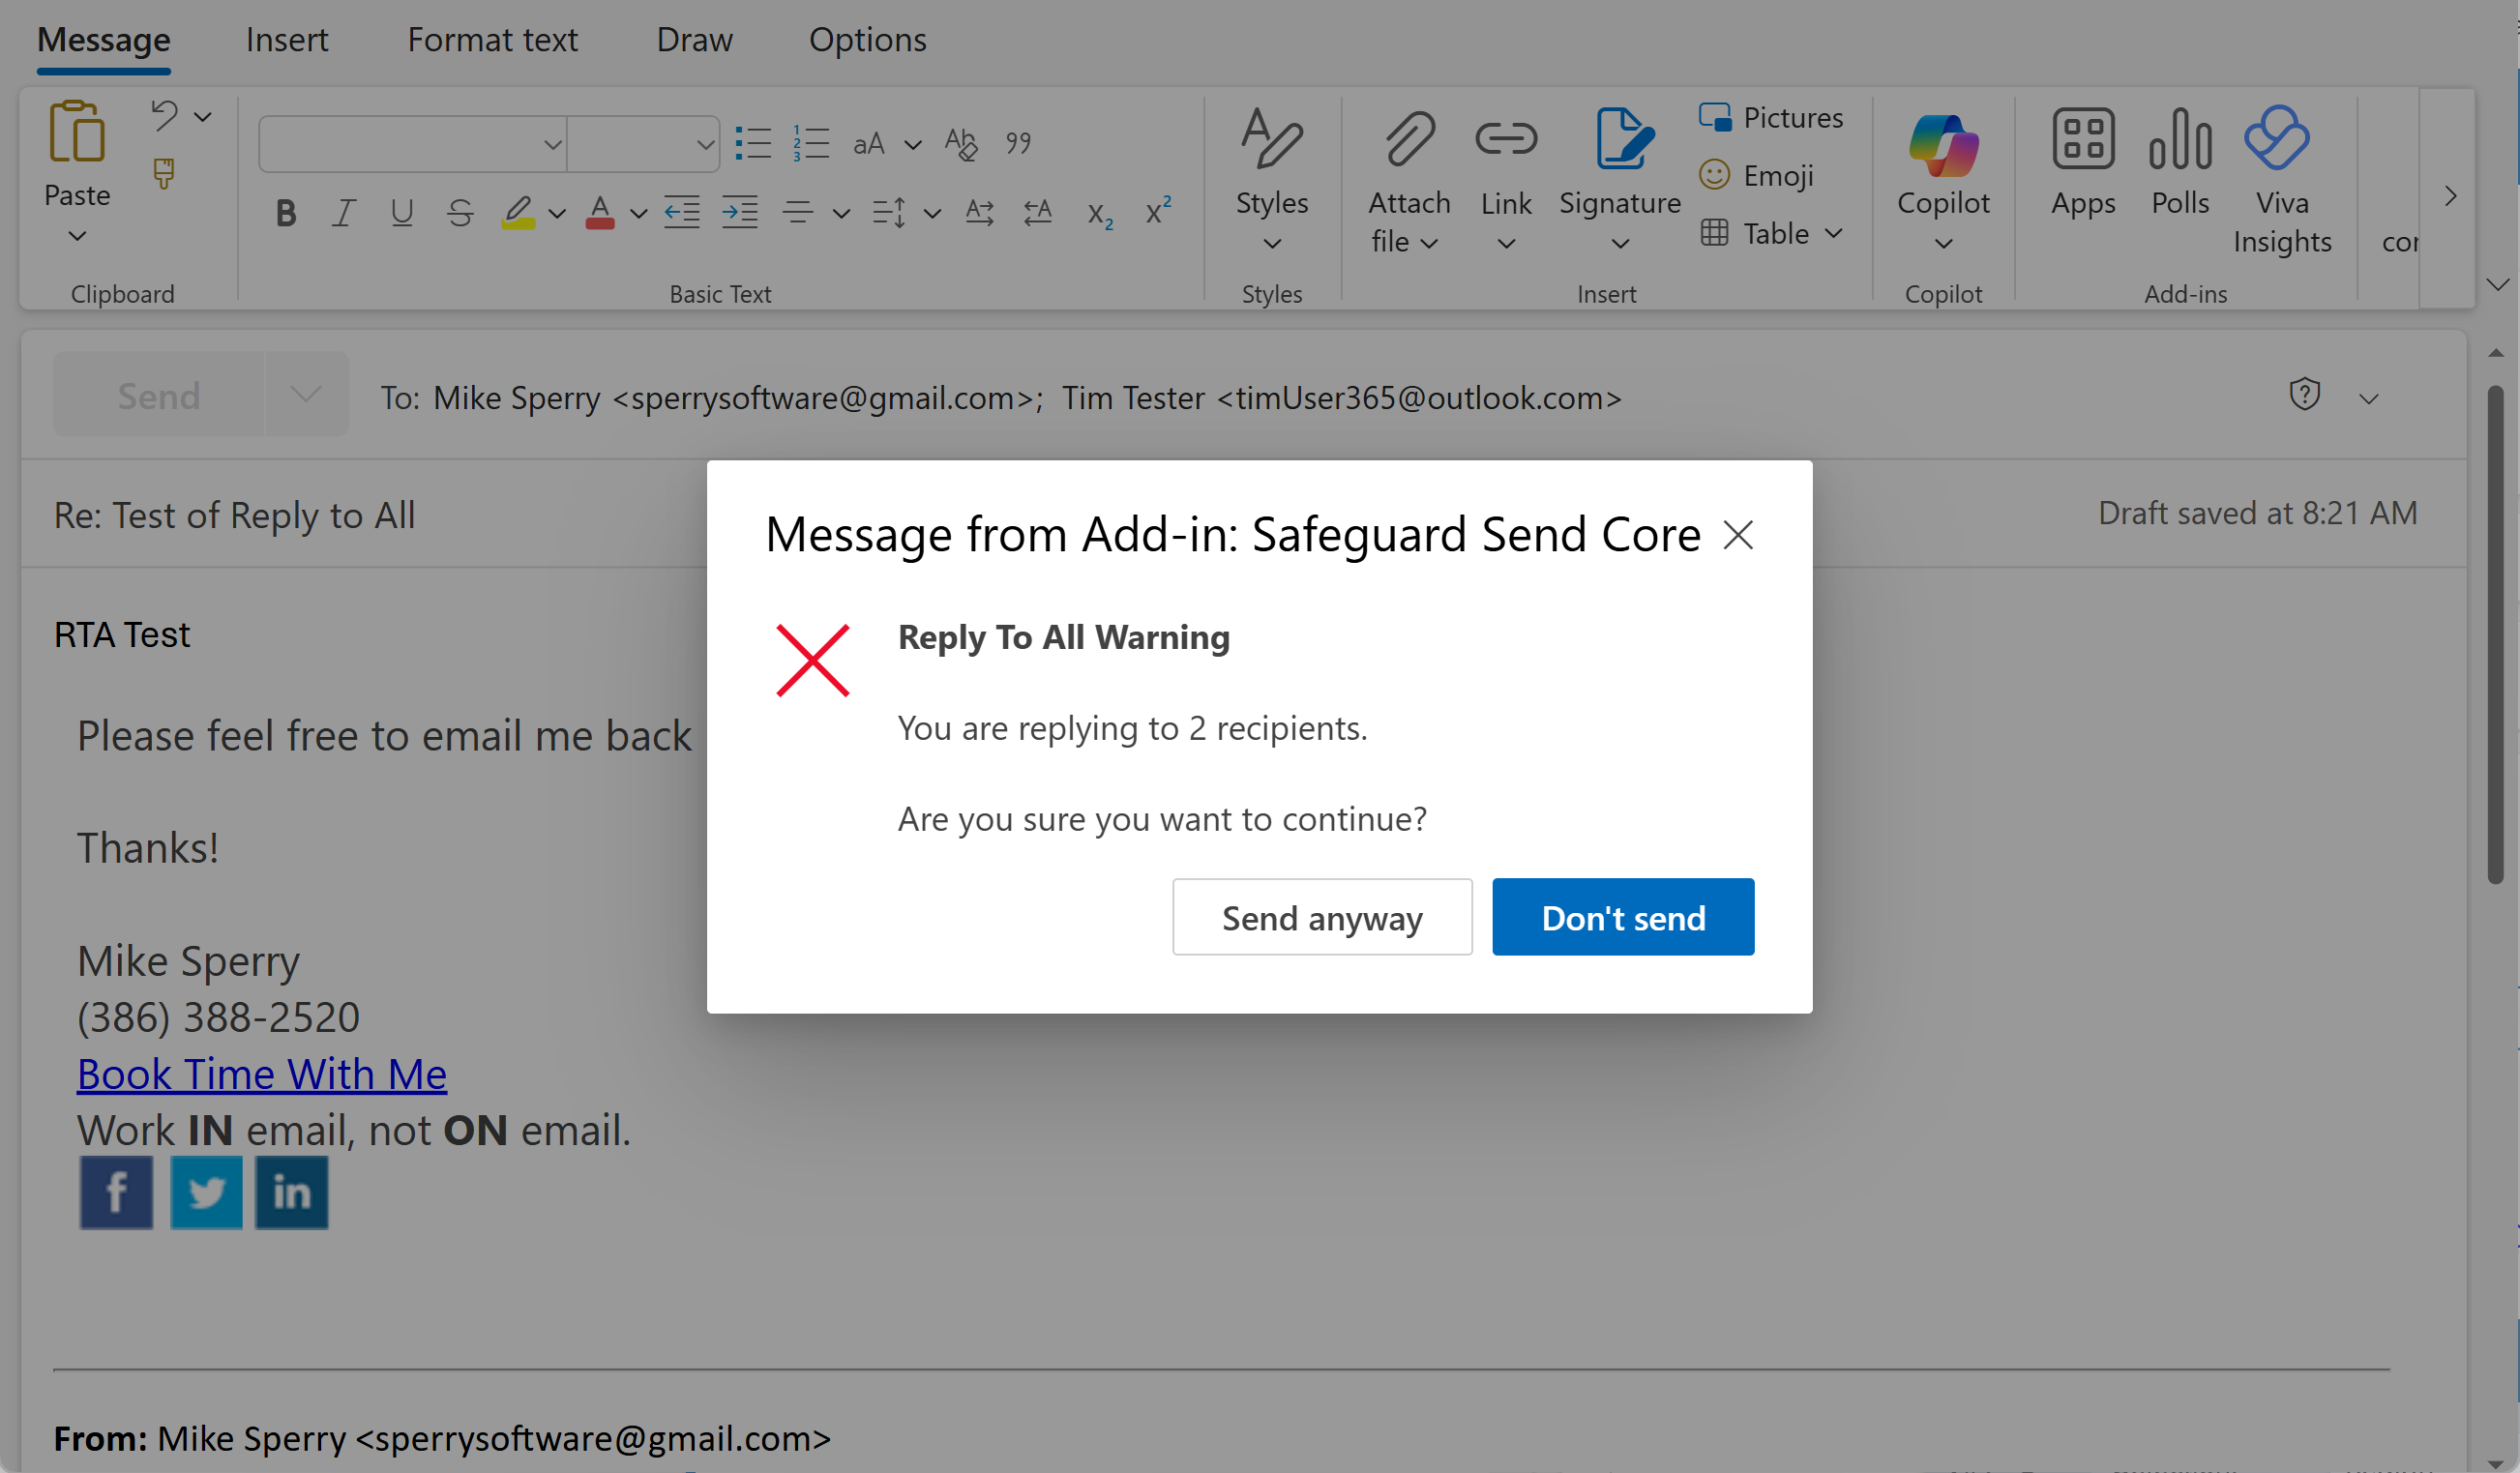
Task: Click the Table grid icon
Action: [x=1714, y=233]
